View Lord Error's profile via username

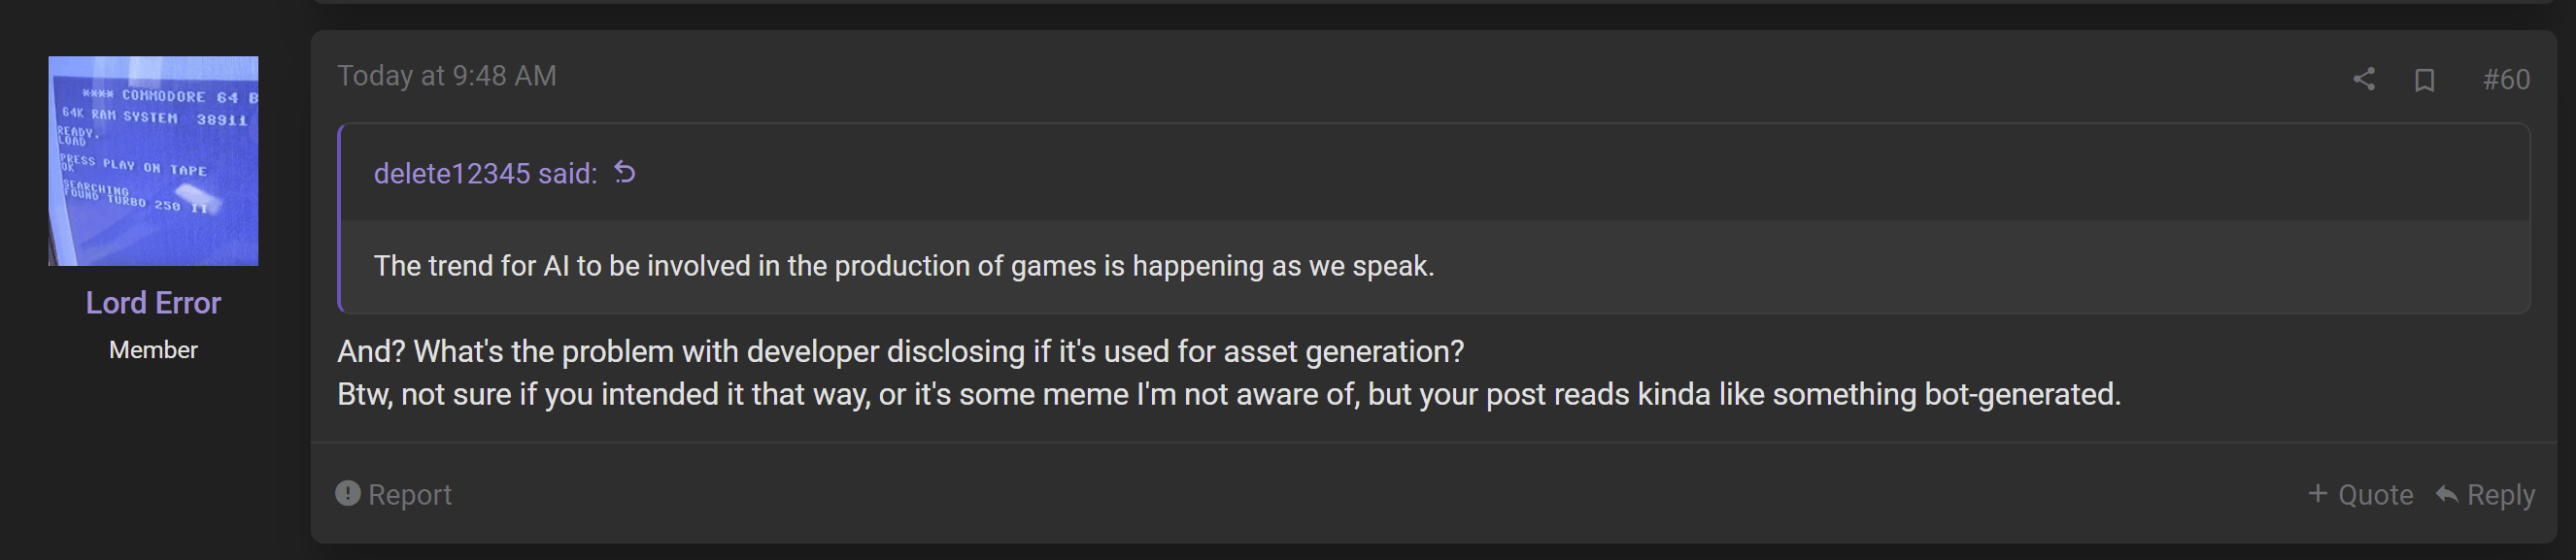click(153, 303)
